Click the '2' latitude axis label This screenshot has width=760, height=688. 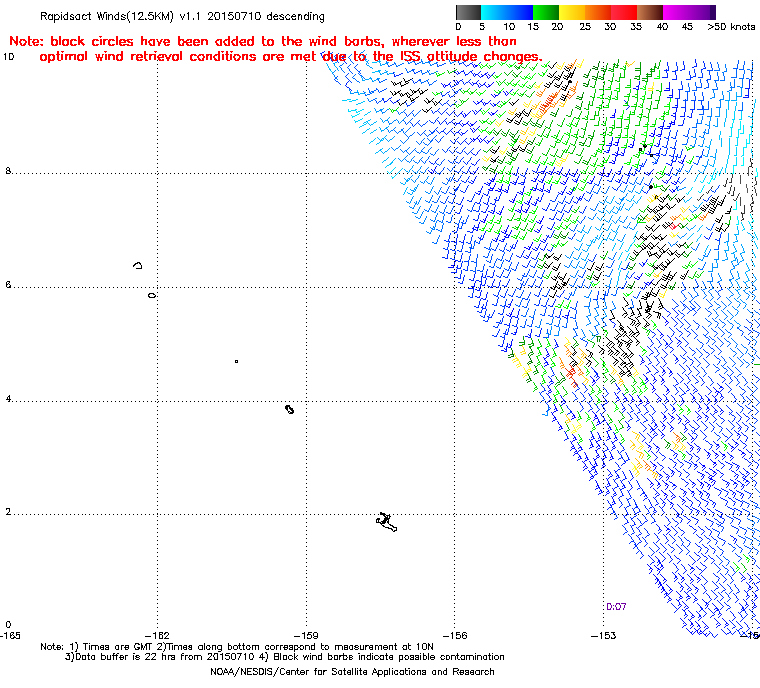(x=8, y=512)
